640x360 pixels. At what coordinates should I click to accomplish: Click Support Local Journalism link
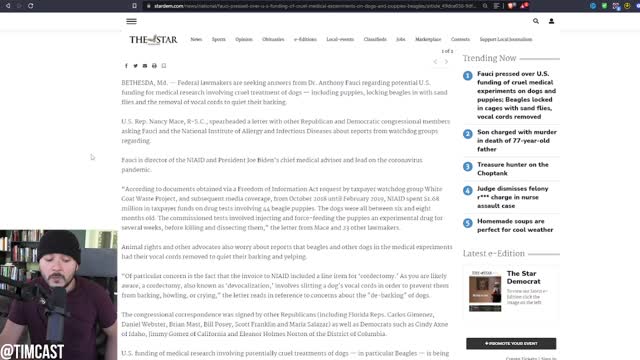click(x=506, y=39)
